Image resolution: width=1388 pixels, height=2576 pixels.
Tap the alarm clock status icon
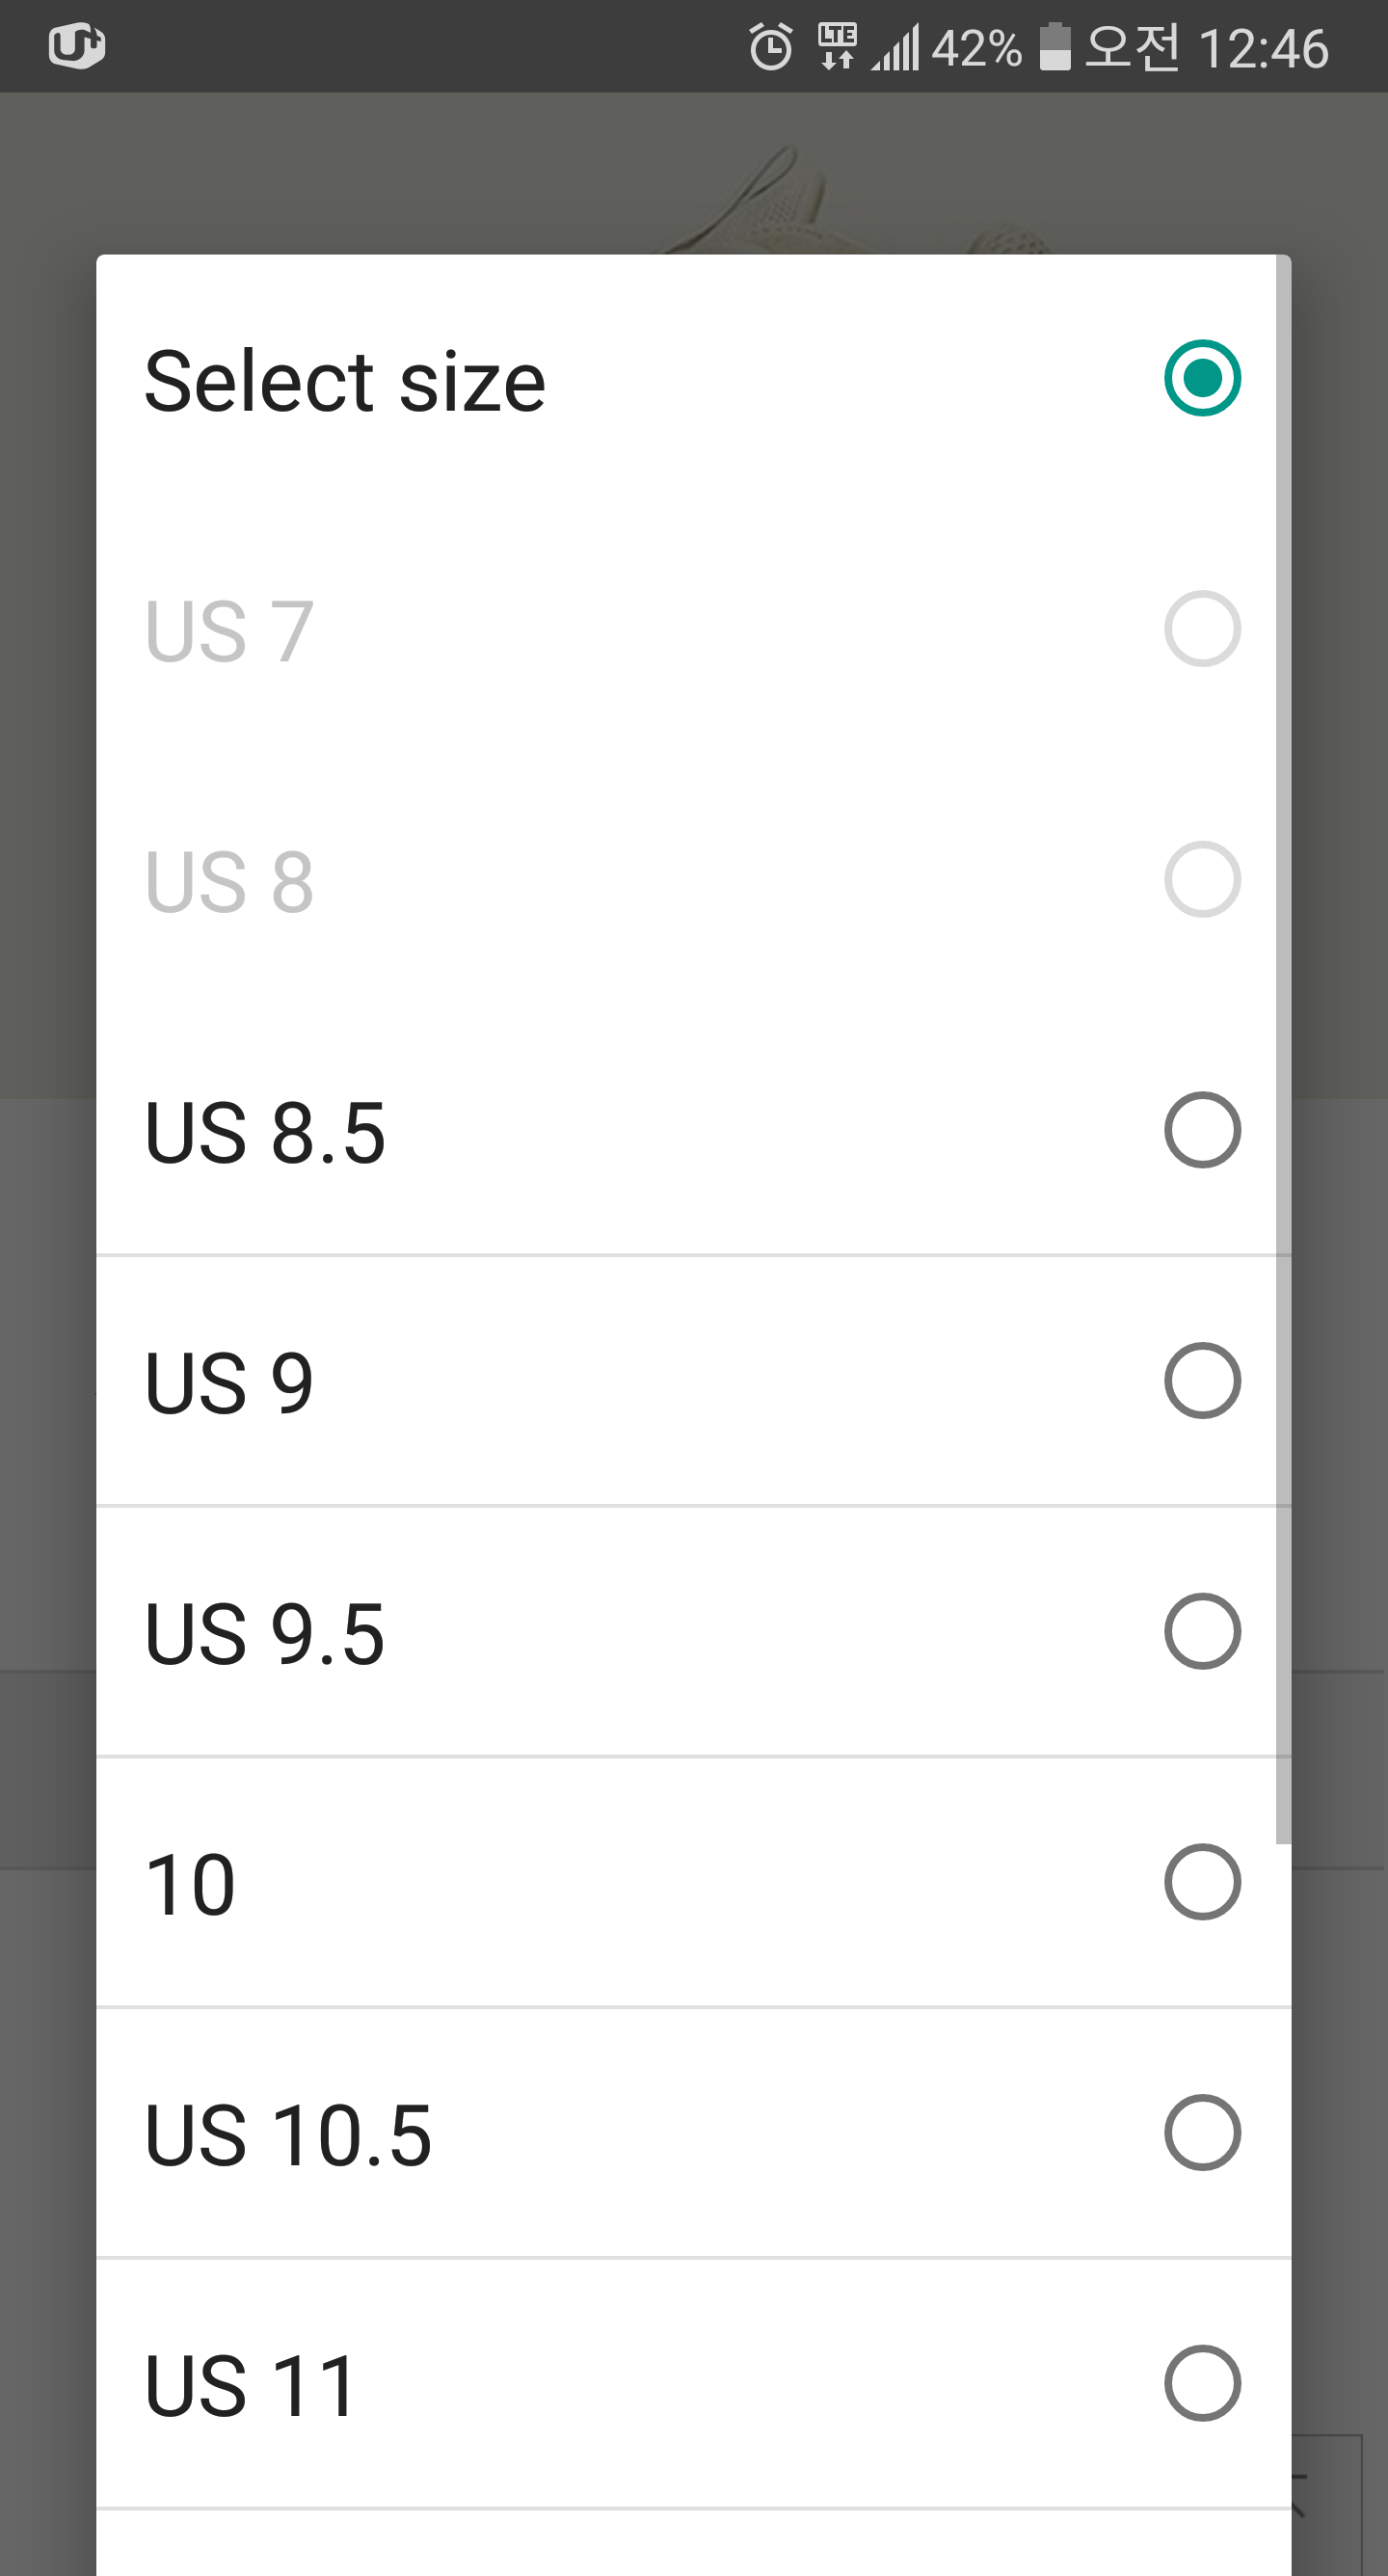click(x=771, y=47)
